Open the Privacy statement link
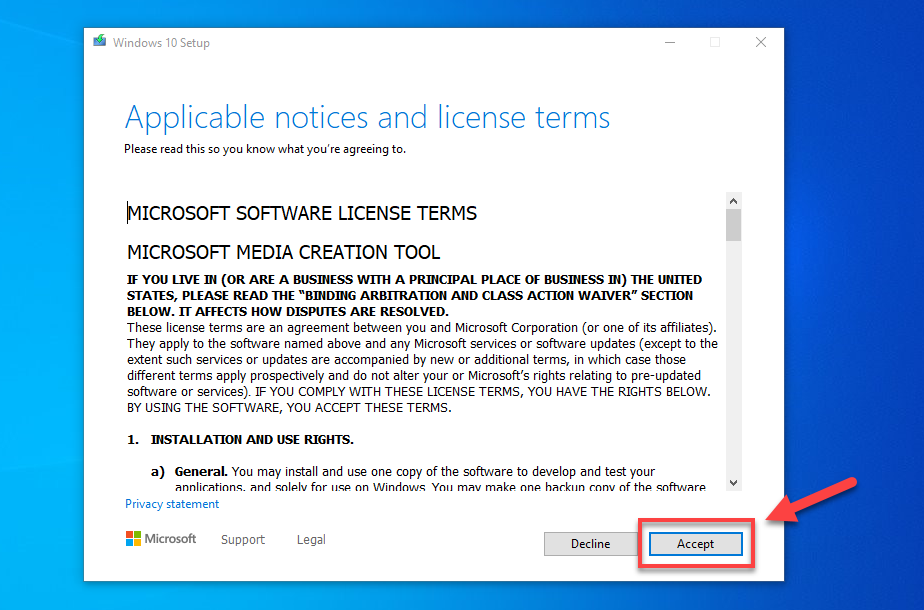The width and height of the screenshot is (924, 610). pos(172,504)
